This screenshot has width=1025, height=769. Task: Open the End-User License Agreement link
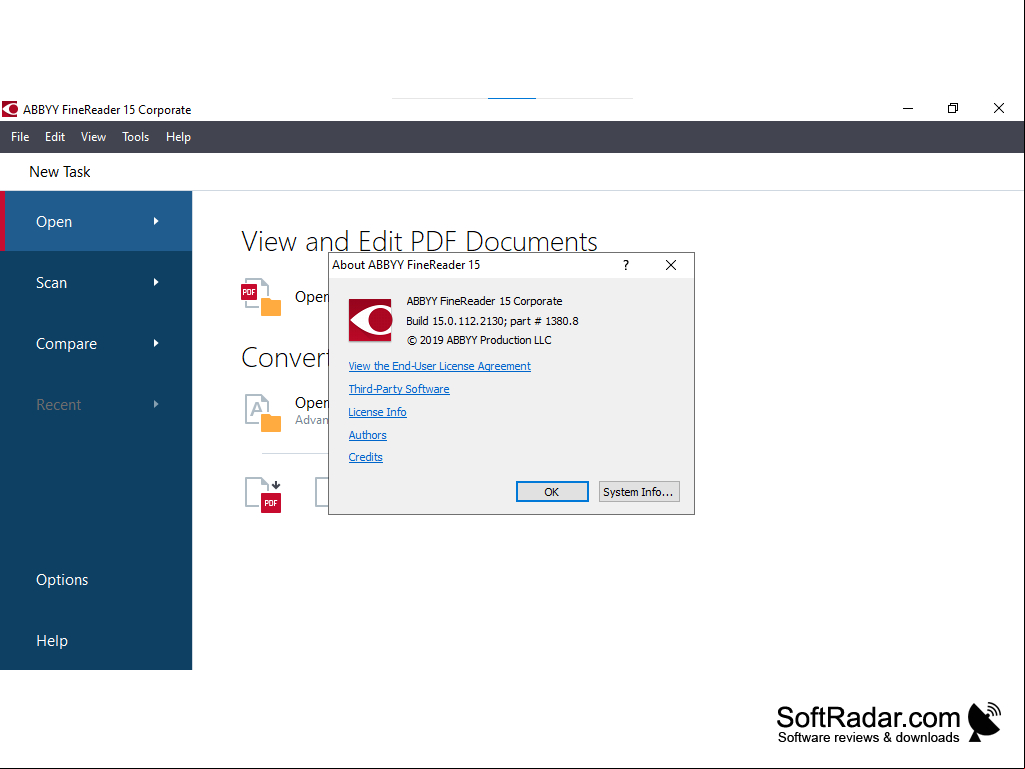(x=439, y=366)
